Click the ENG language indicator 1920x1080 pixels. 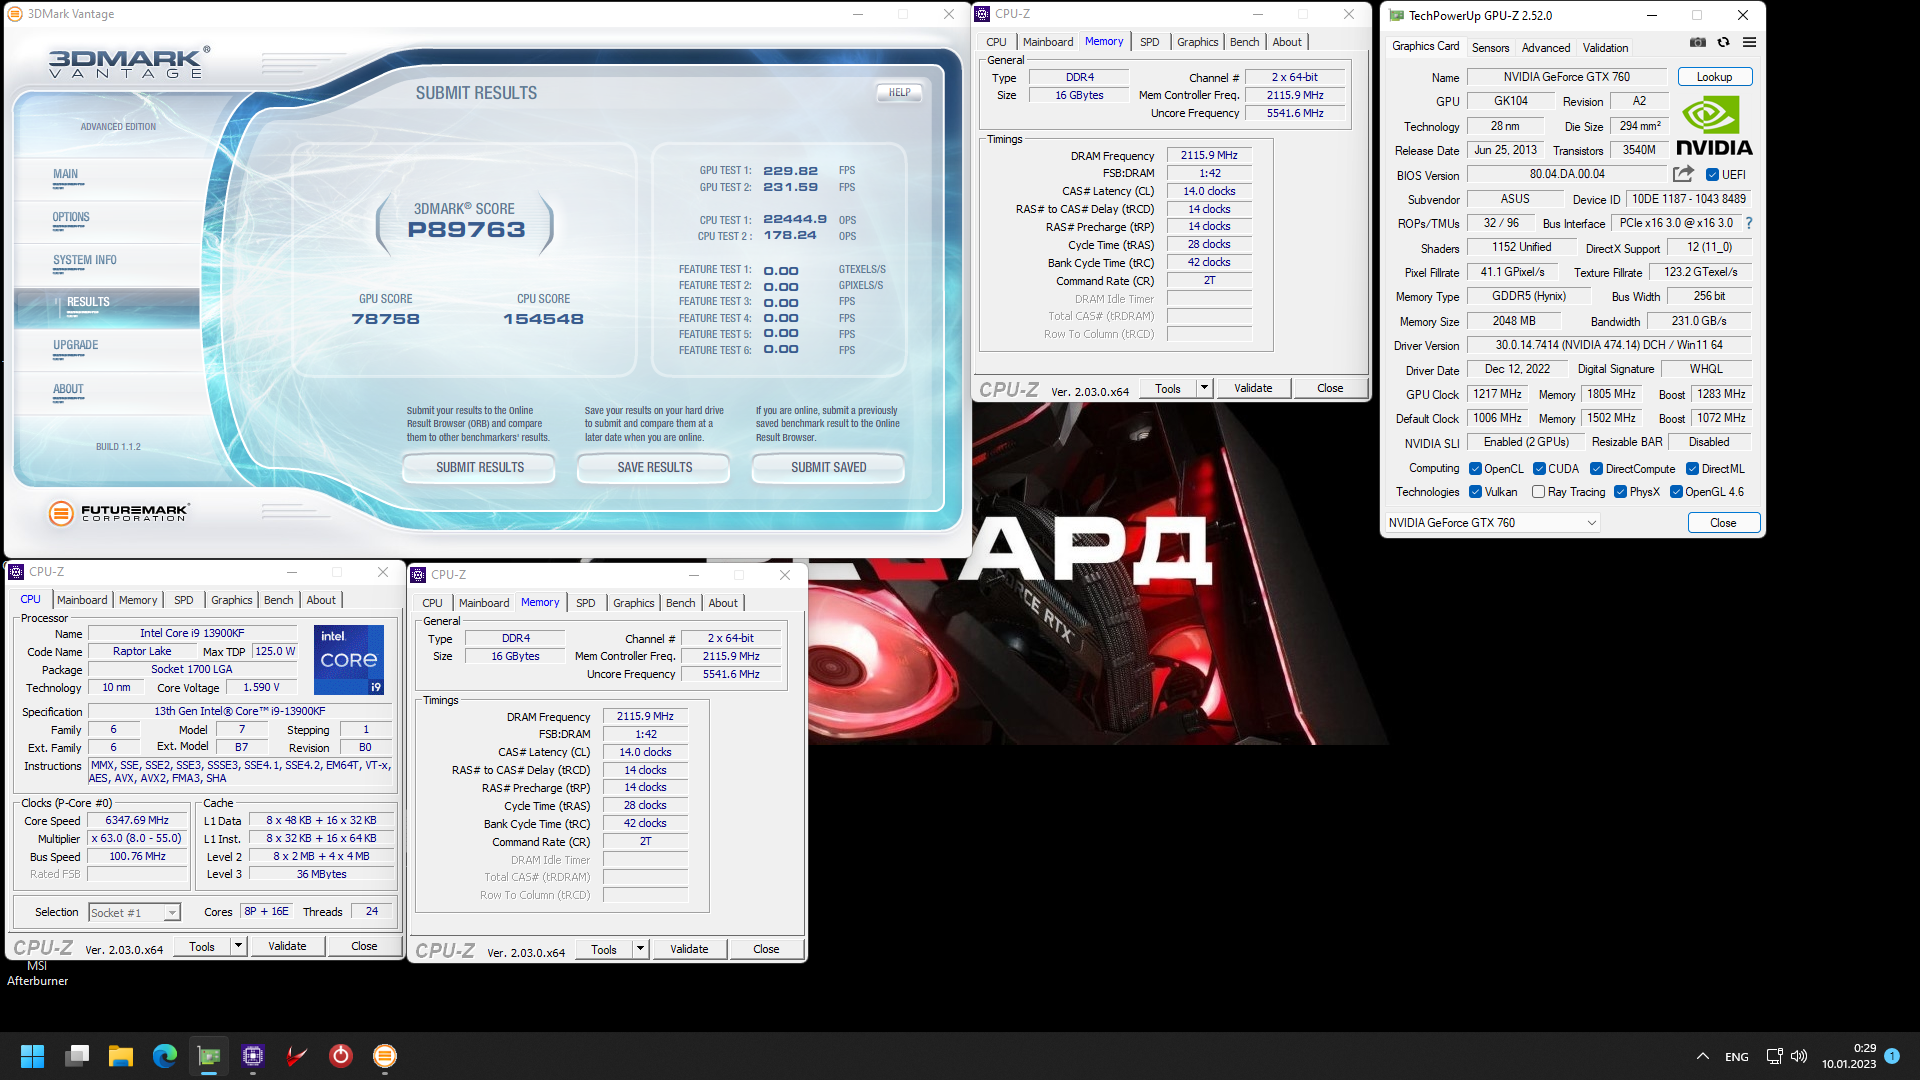coord(1737,1057)
